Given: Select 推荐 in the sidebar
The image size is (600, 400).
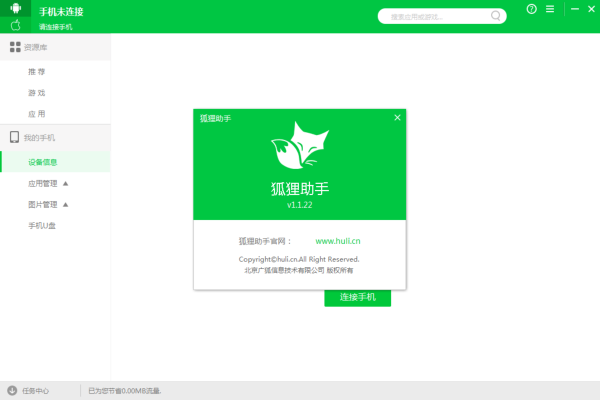Looking at the screenshot, I should (x=37, y=72).
